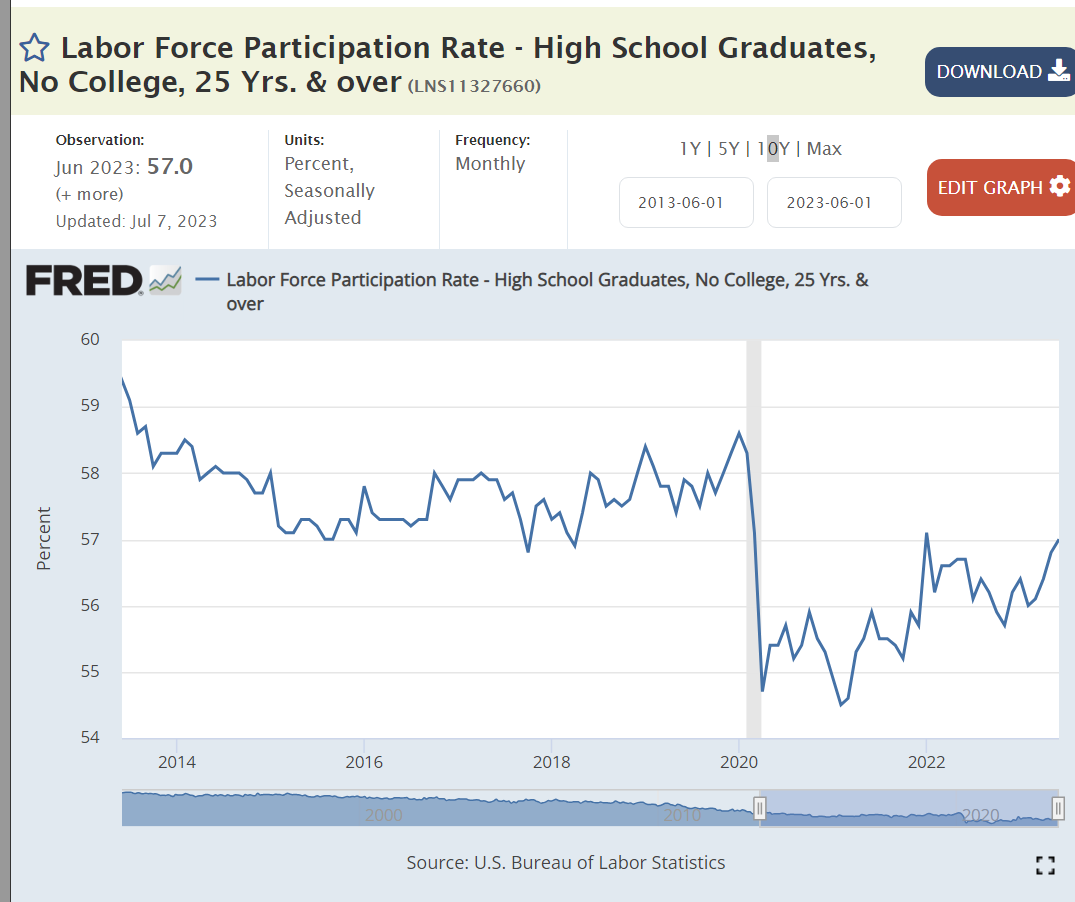The height and width of the screenshot is (902, 1075).
Task: Click the series ID LNS11327660
Action: 474,86
